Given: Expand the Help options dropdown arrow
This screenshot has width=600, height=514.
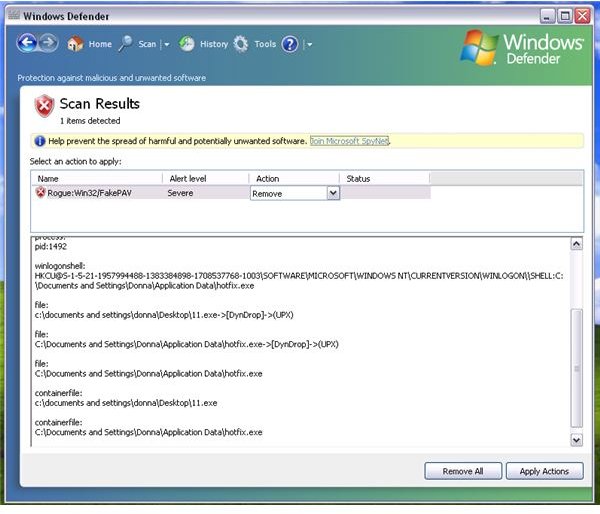Looking at the screenshot, I should (x=310, y=44).
